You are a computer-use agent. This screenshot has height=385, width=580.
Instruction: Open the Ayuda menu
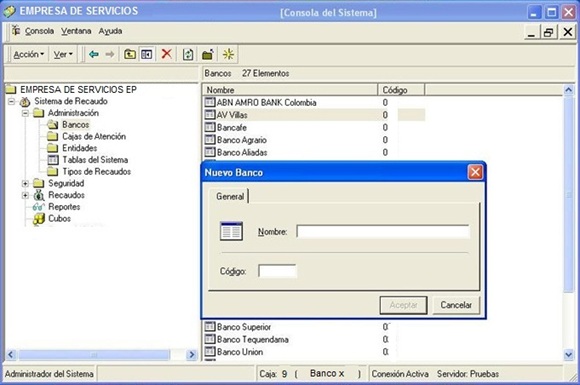(110, 31)
